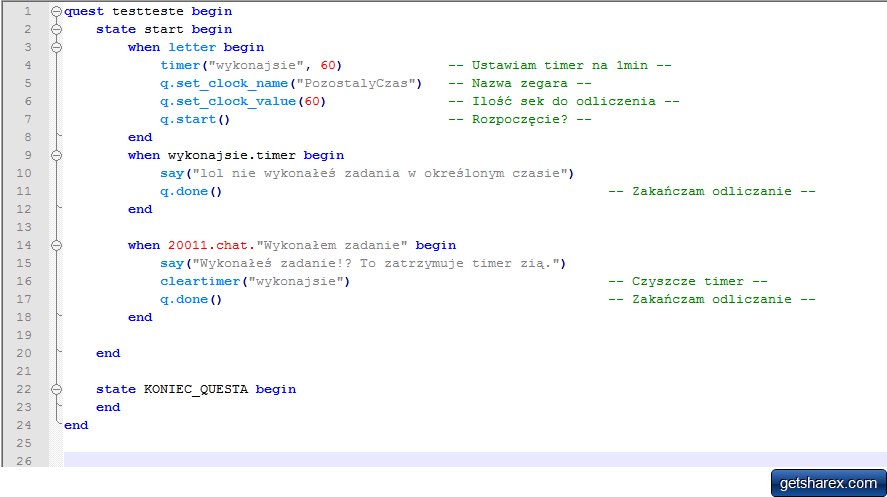Image resolution: width=887 pixels, height=497 pixels.
Task: Click the letter keyword on line 3
Action: [x=192, y=47]
